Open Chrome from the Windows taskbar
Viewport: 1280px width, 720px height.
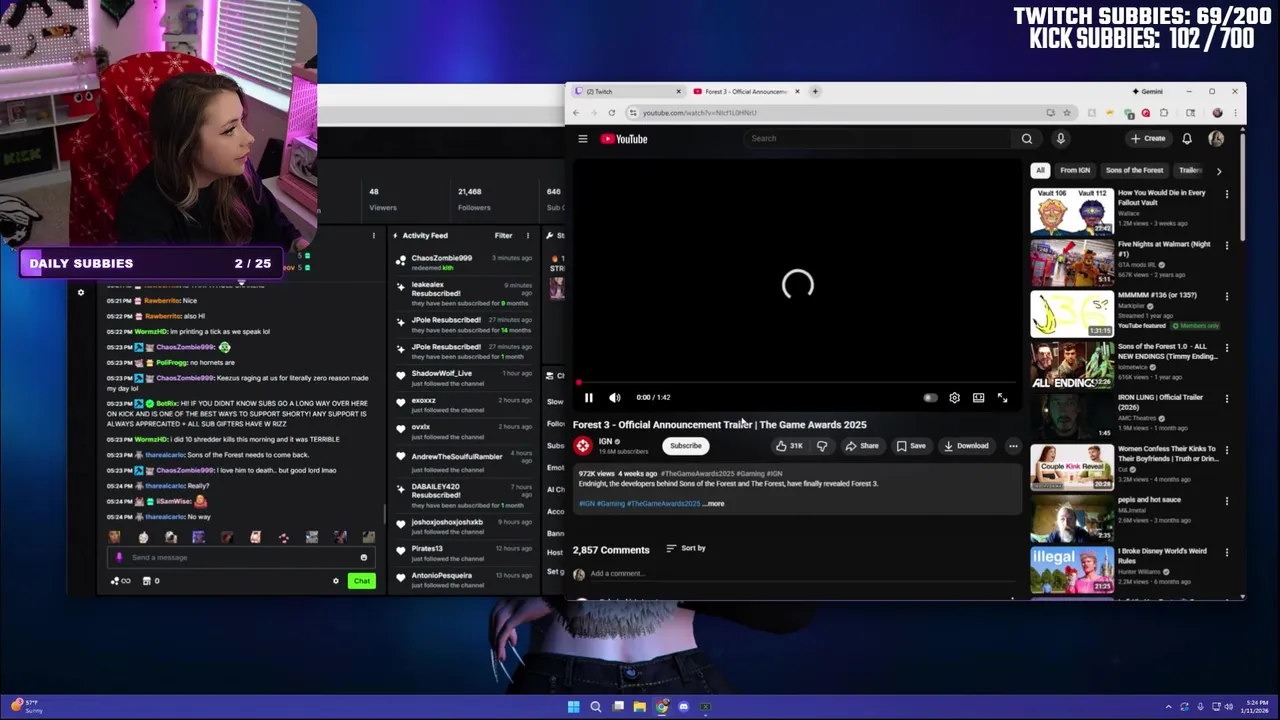coord(661,707)
